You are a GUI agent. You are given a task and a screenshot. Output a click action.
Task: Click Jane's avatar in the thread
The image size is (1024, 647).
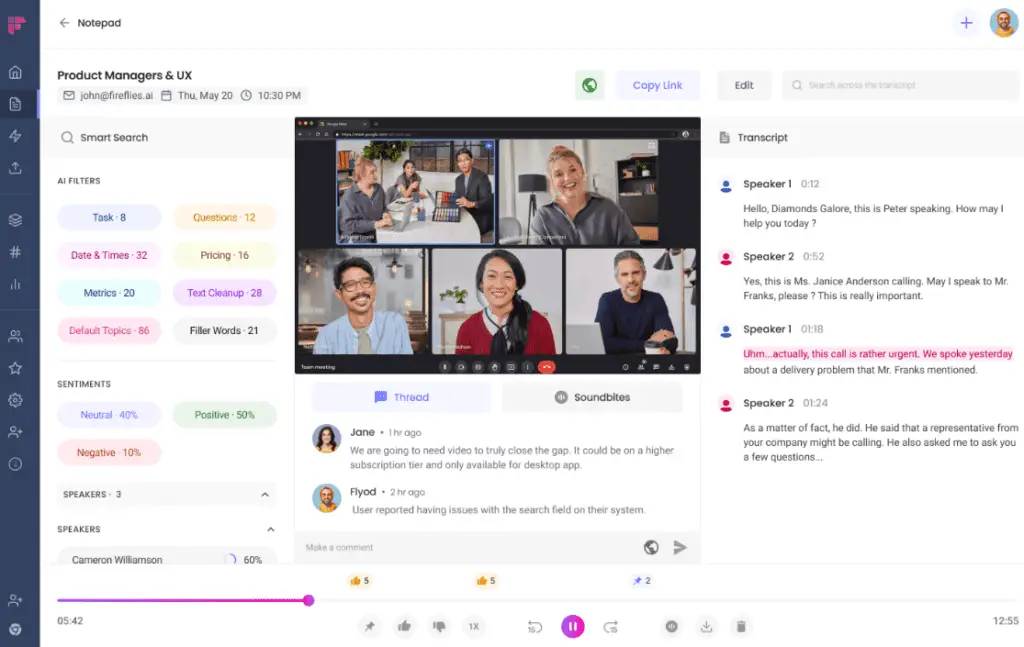tap(327, 439)
